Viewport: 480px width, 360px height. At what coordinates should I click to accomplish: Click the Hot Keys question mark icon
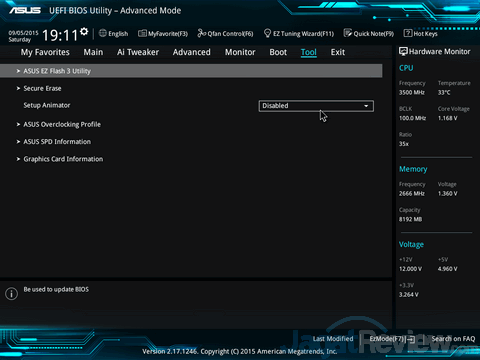pos(408,33)
